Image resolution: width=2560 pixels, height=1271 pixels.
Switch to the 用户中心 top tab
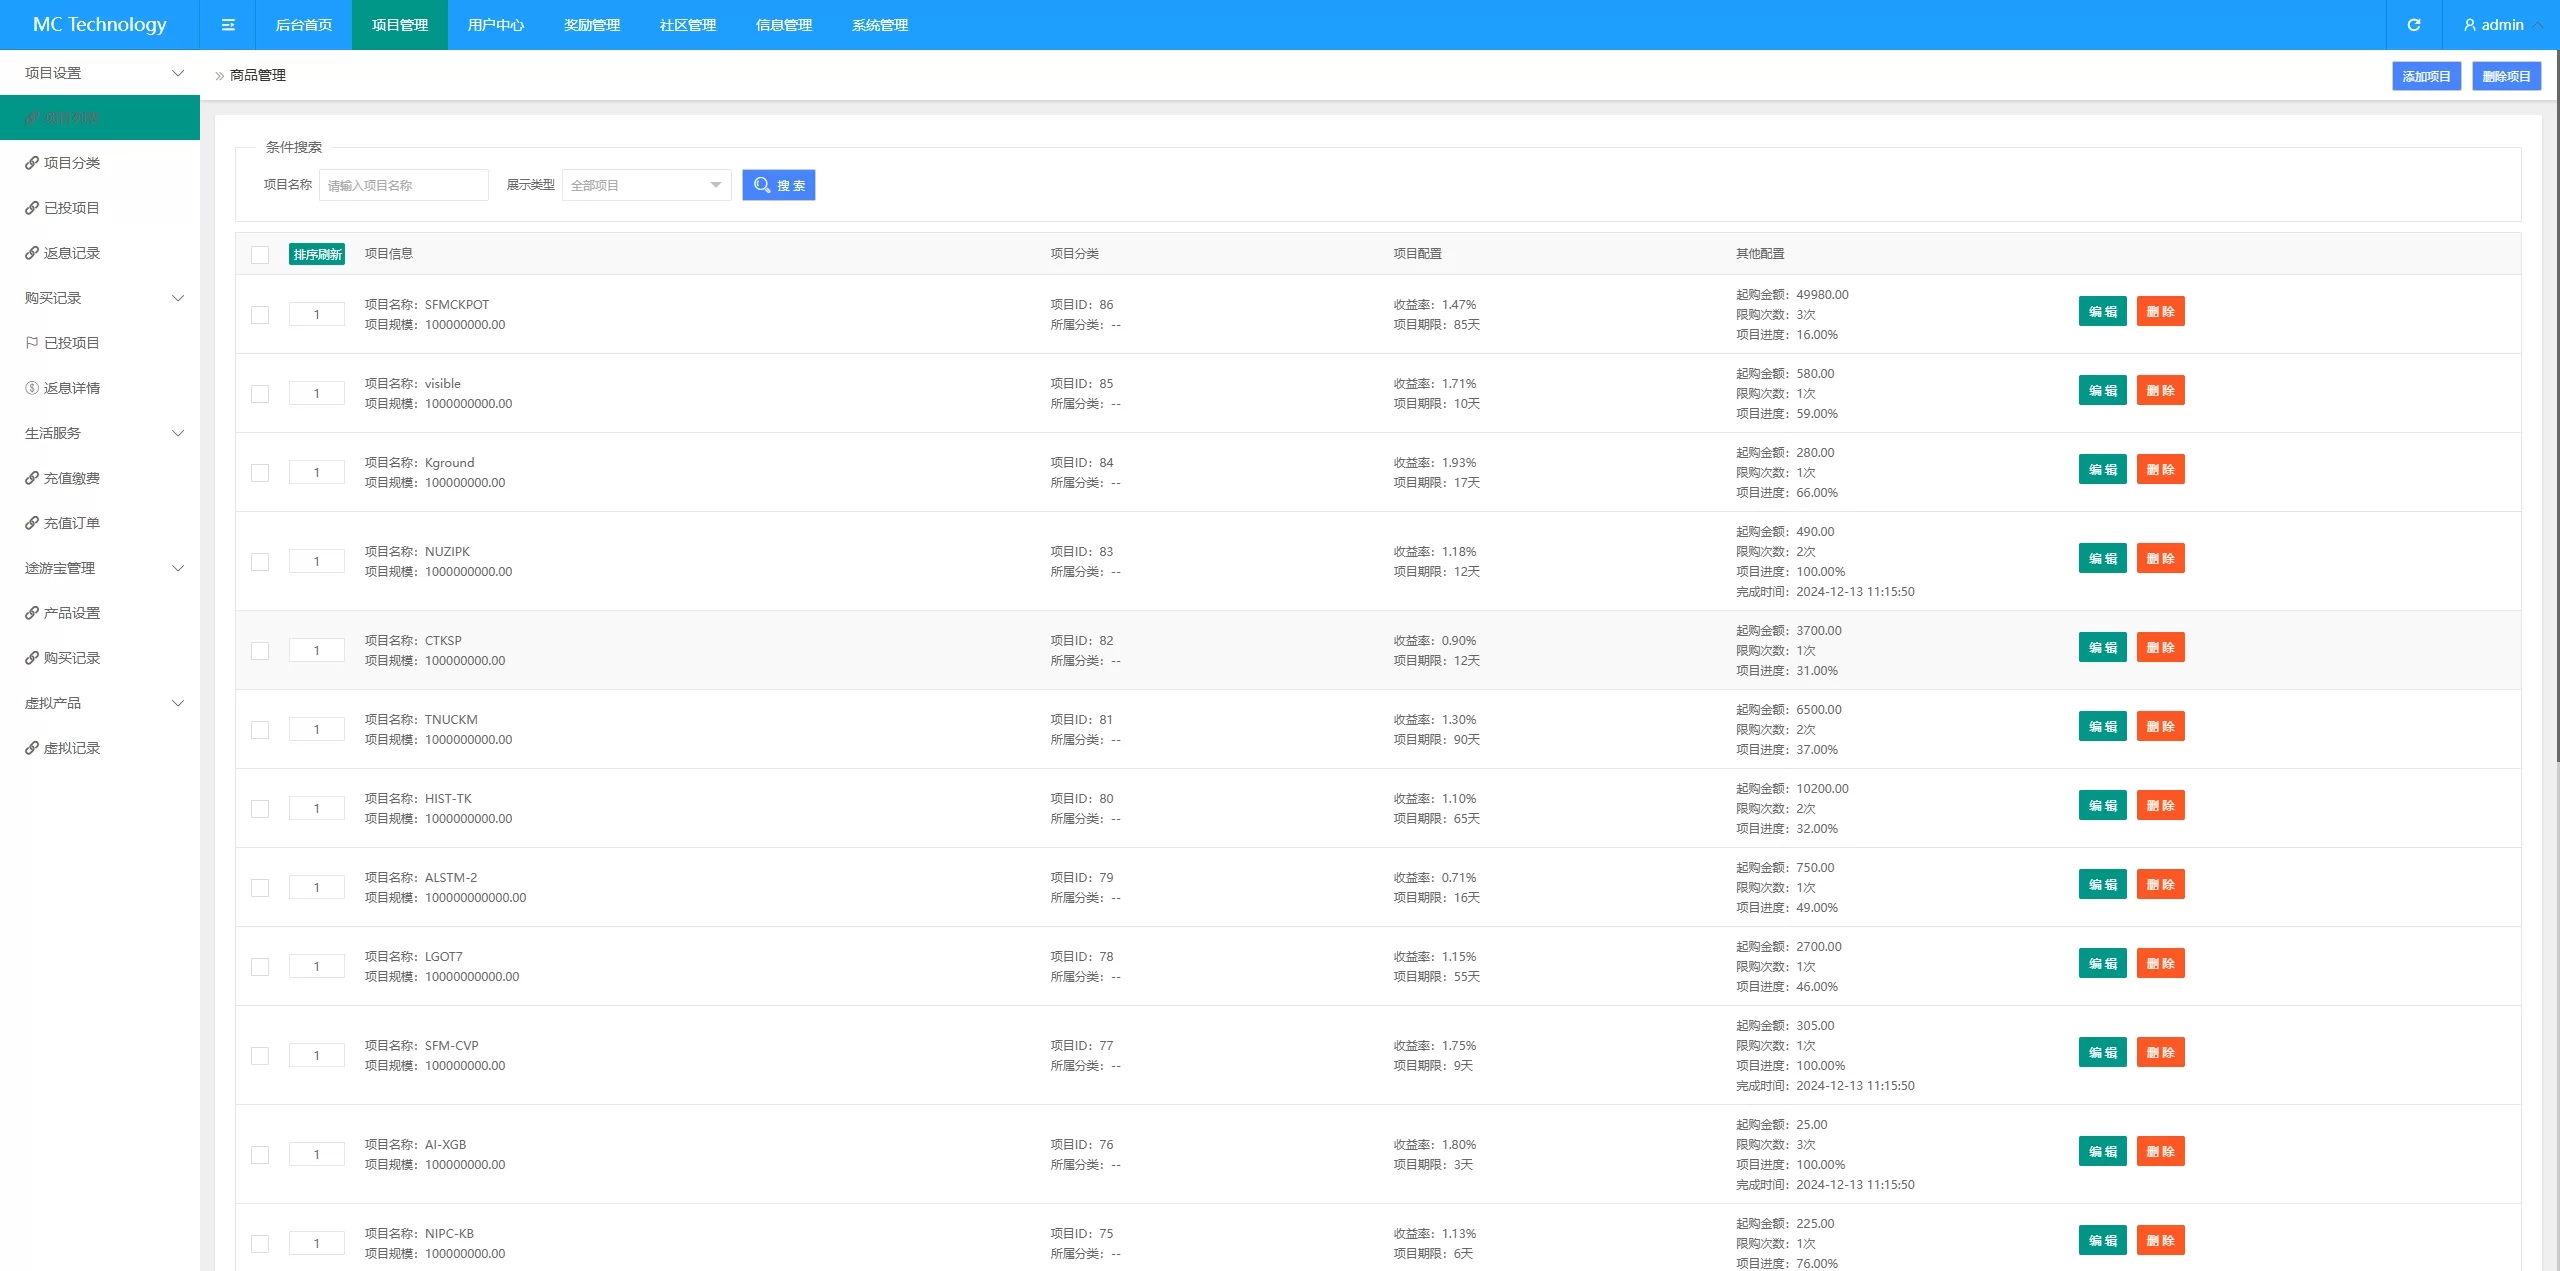[496, 25]
